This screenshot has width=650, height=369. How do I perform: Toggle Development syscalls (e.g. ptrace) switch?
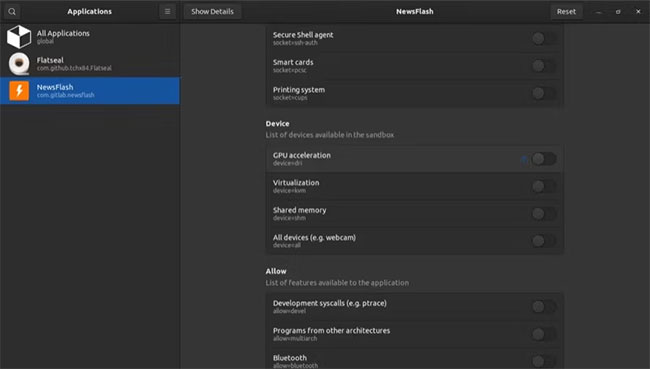tap(544, 307)
